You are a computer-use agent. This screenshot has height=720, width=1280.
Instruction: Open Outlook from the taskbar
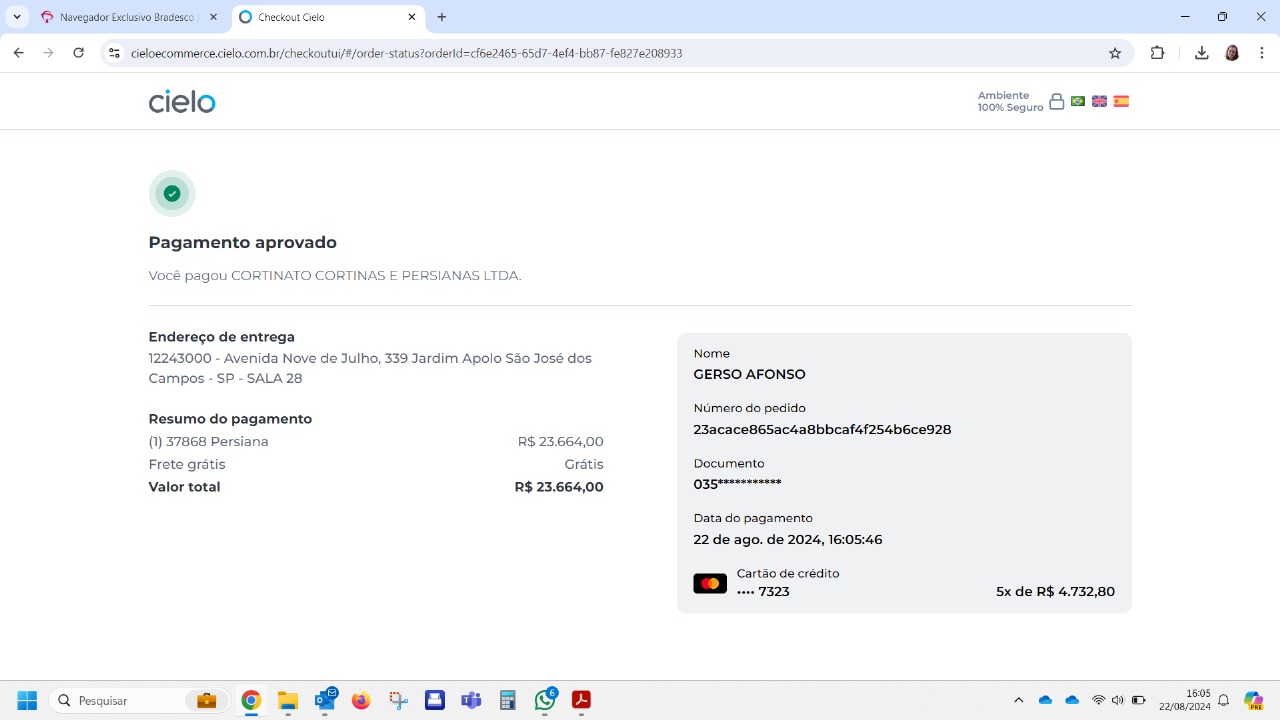click(325, 701)
